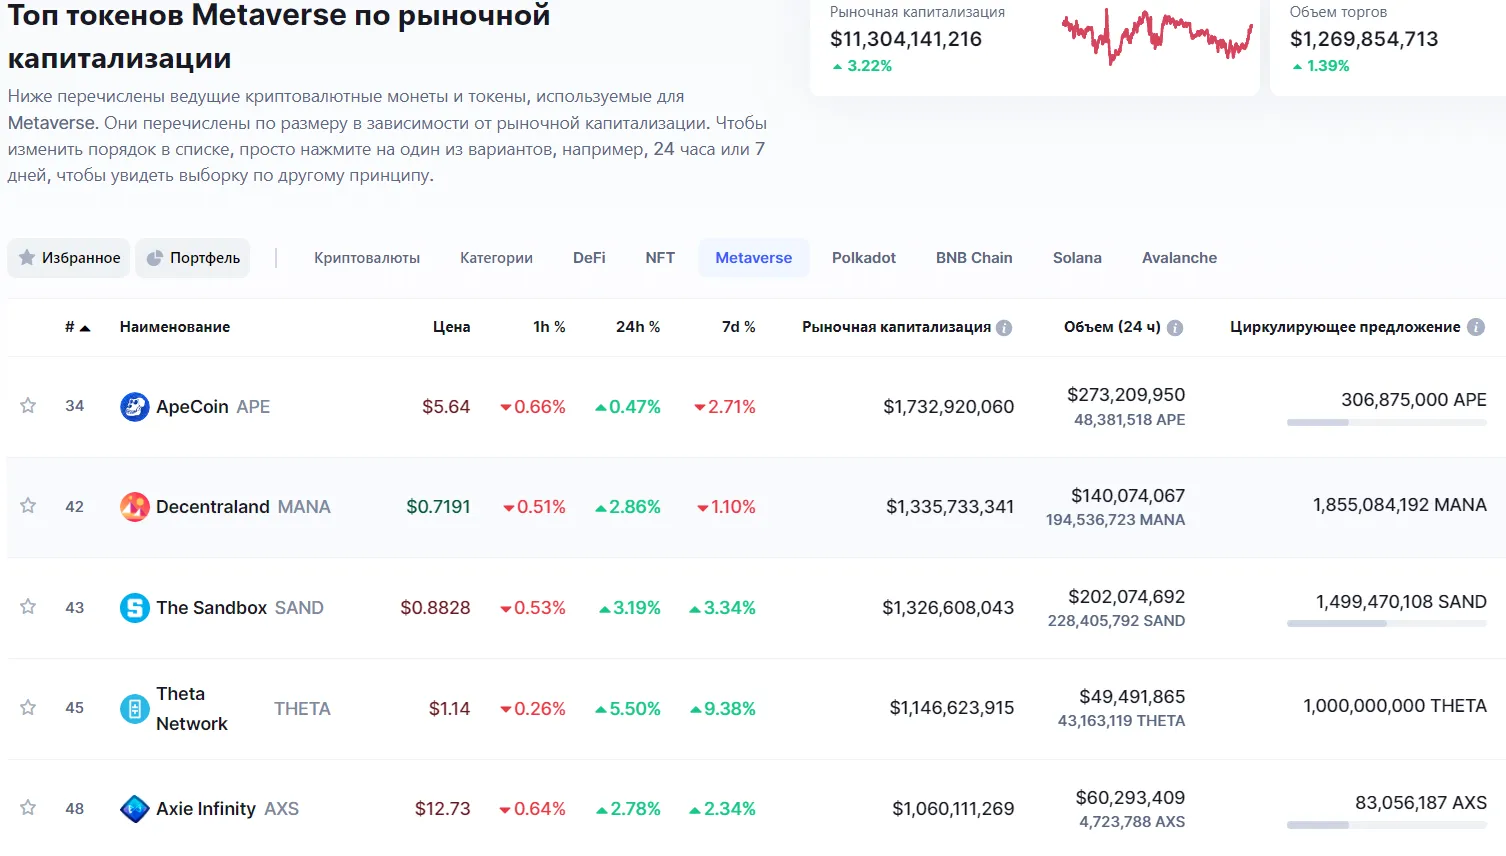The image size is (1506, 856).
Task: Sort by 1h % column header
Action: tap(549, 327)
